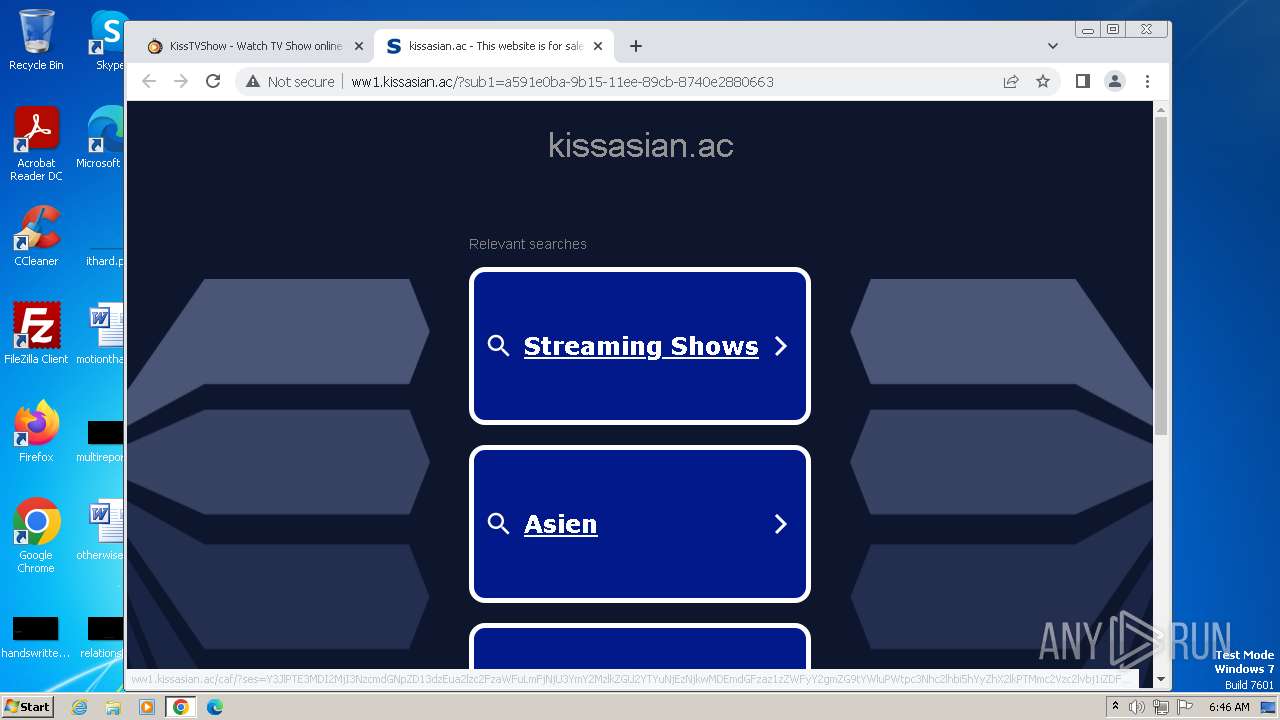Click chevron arrow on Asien card

(x=781, y=524)
